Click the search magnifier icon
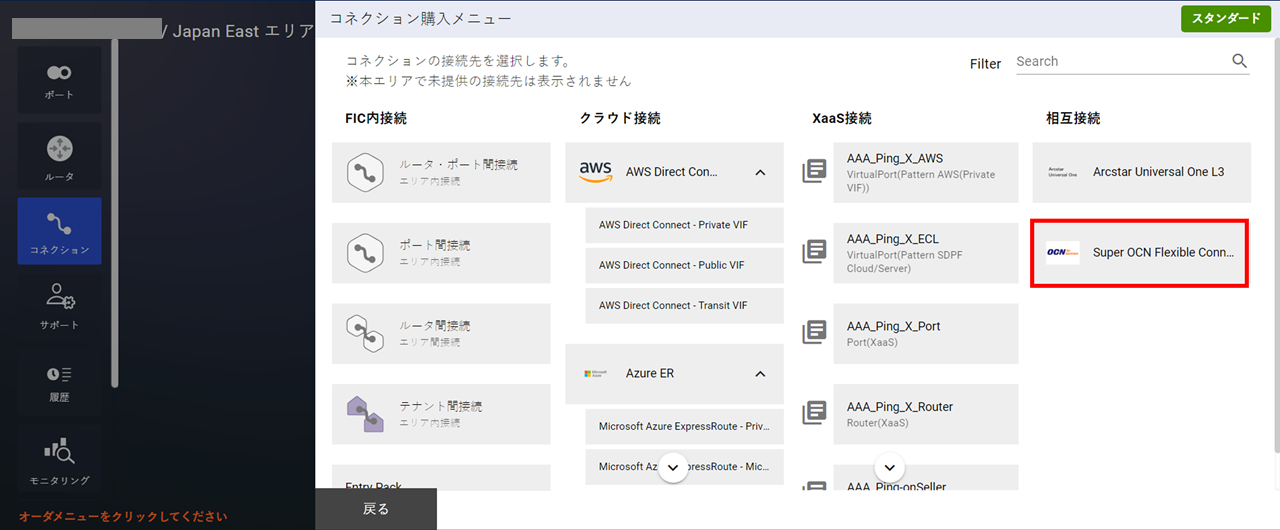 tap(1239, 61)
